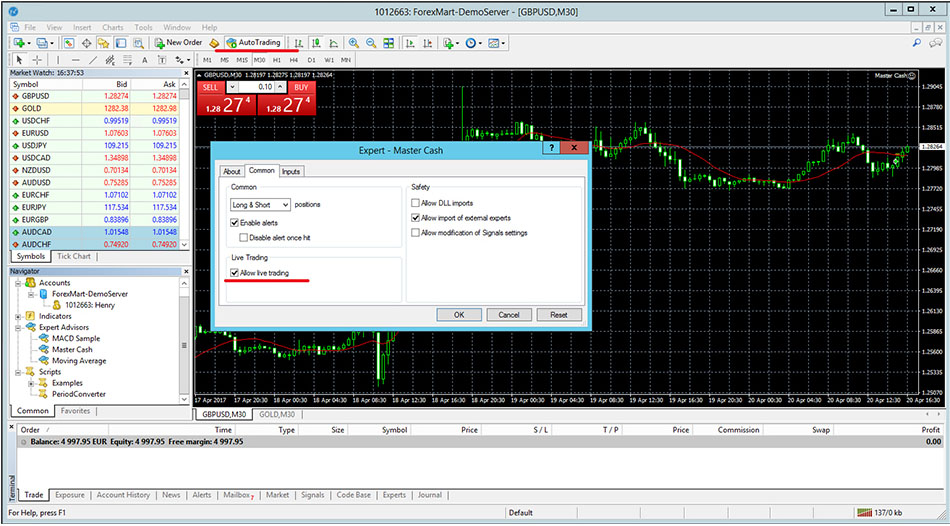
Task: Toggle the Navigator star-folder toolbar icon
Action: point(104,43)
